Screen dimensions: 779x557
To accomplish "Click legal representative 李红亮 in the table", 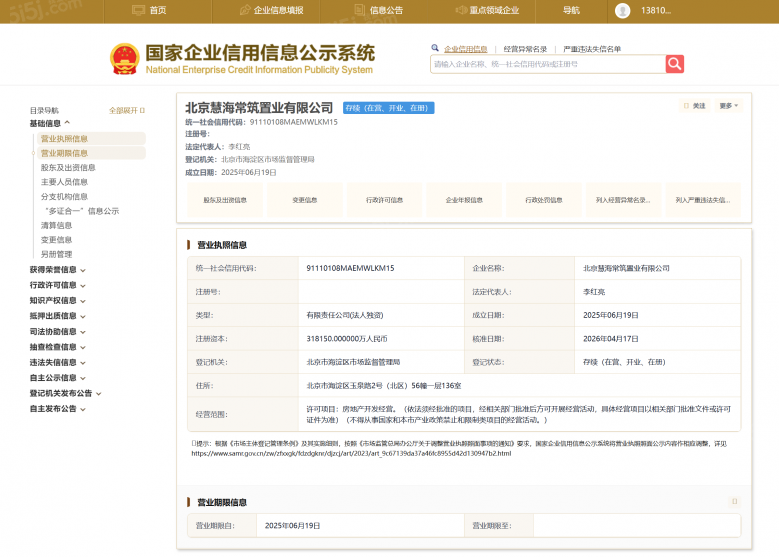I will coord(594,292).
